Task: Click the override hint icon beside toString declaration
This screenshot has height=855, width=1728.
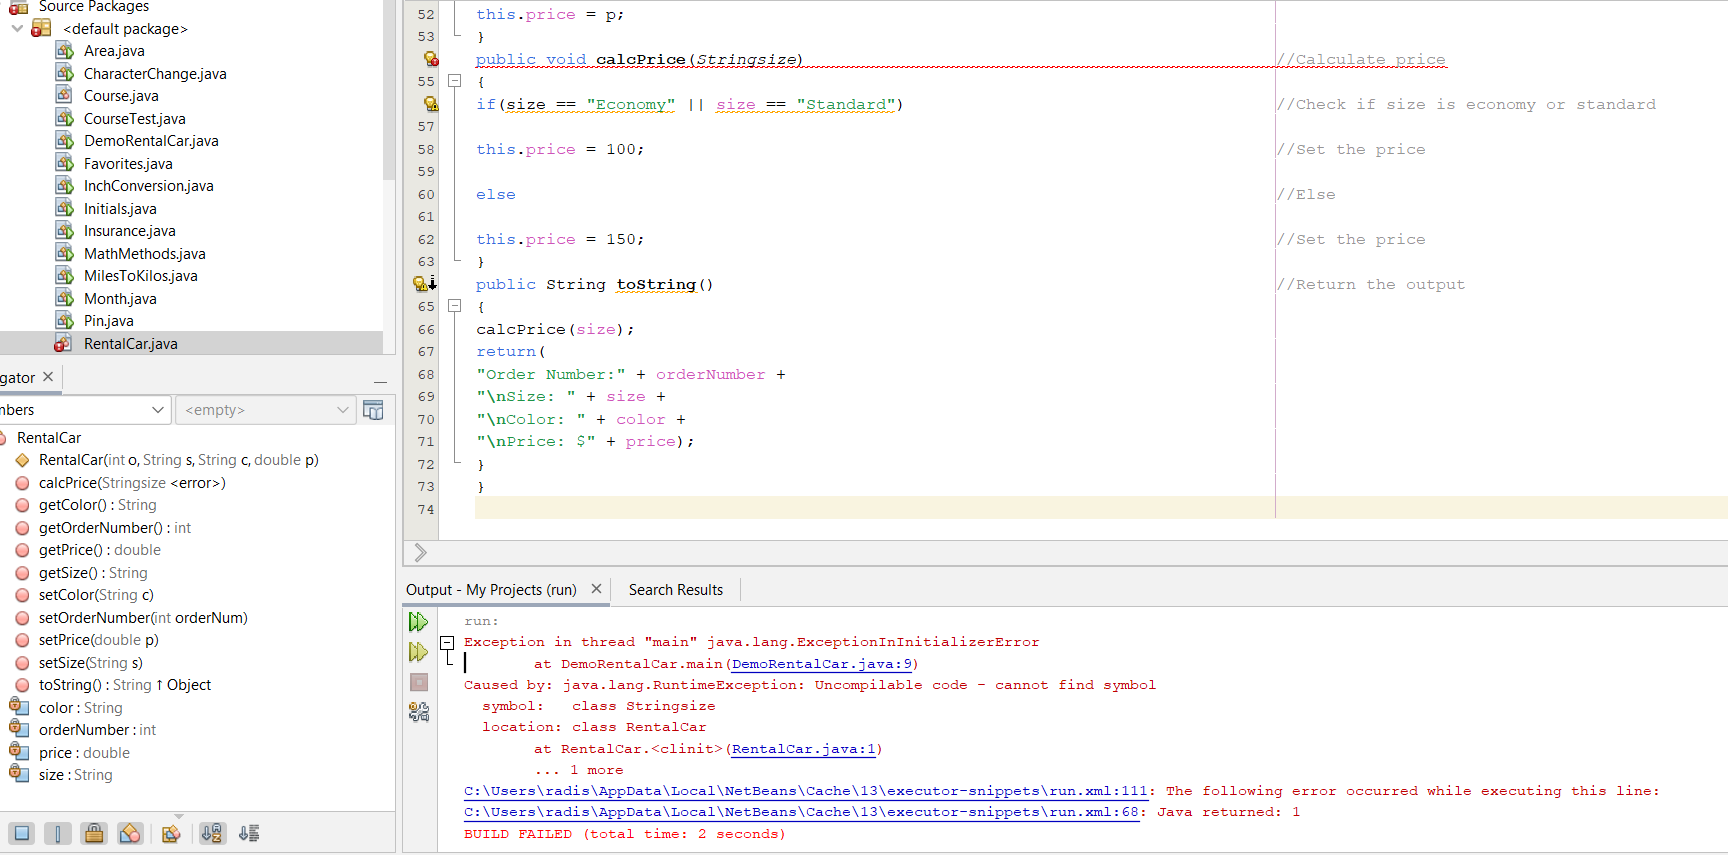Action: coord(425,284)
